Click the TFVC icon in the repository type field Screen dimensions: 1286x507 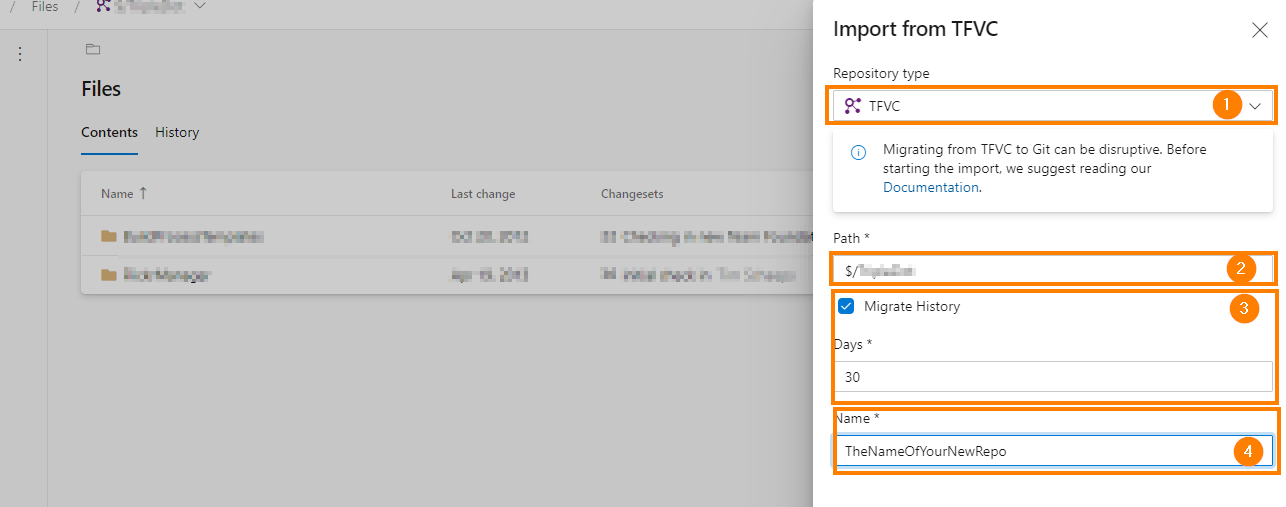853,105
